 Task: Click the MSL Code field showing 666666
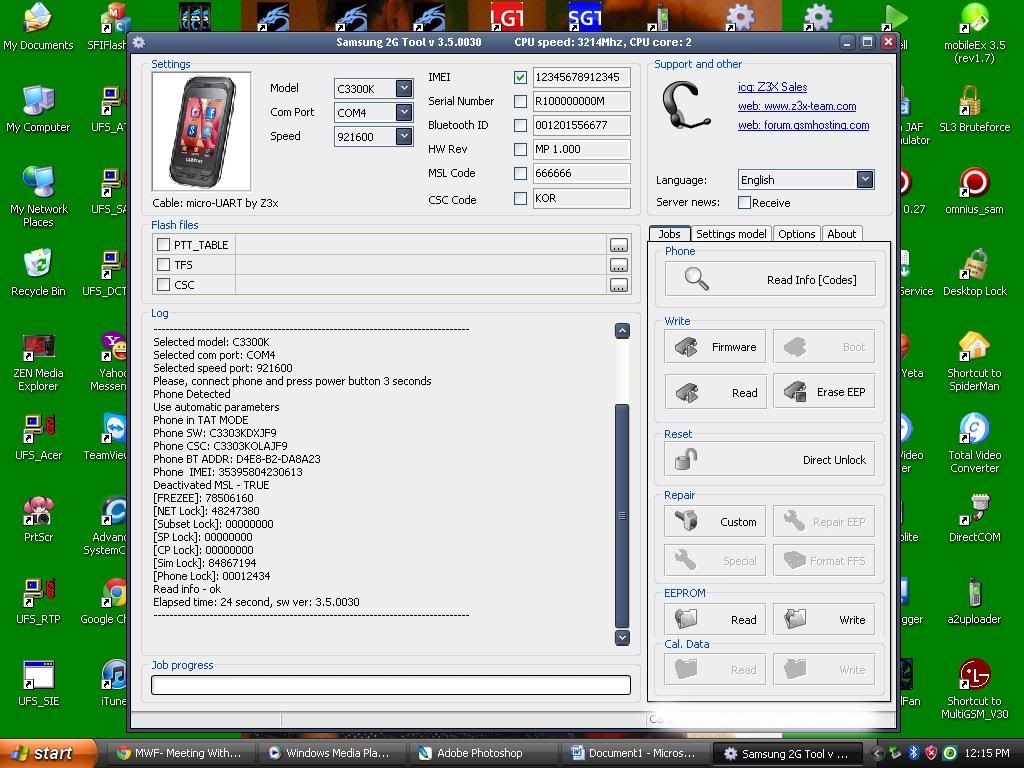click(x=581, y=173)
